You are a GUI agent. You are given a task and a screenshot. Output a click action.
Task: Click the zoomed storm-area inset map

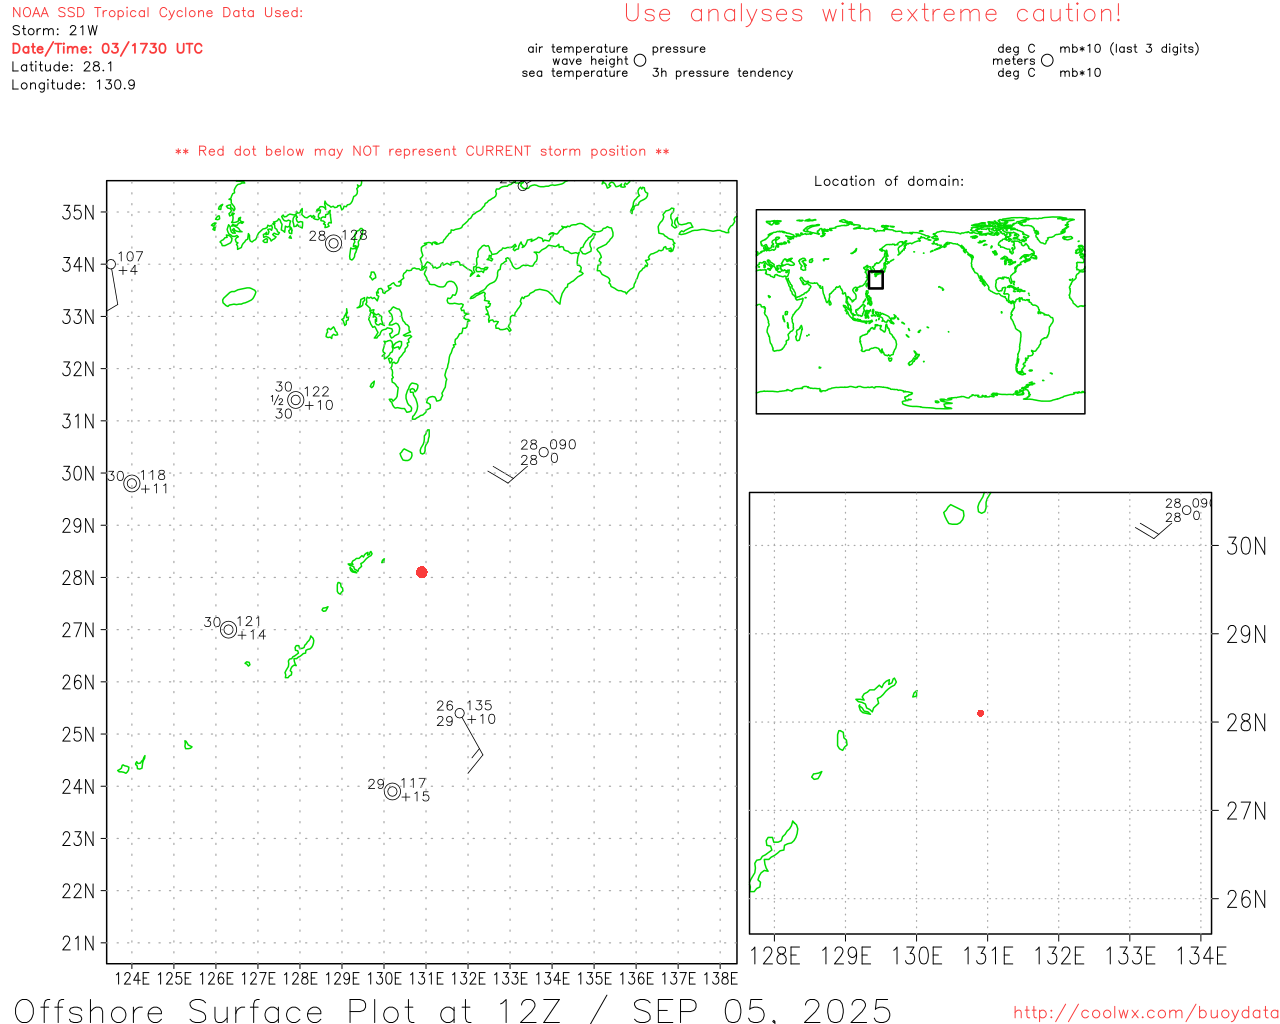click(x=980, y=713)
